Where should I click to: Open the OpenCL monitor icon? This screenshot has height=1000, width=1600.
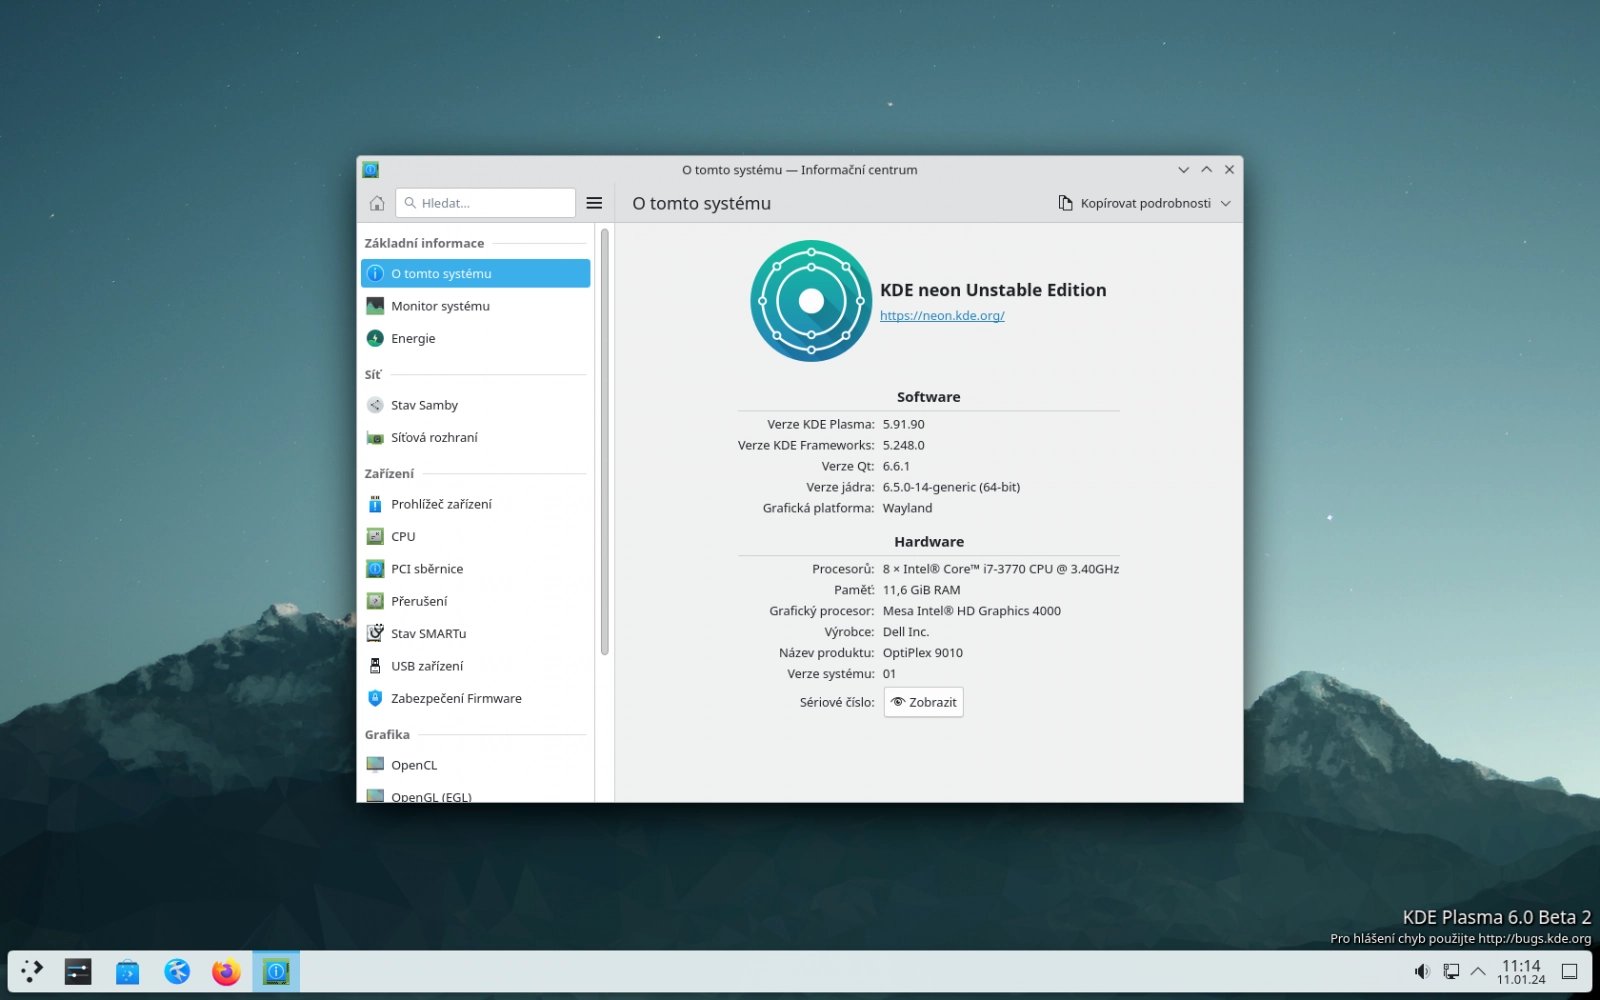375,765
